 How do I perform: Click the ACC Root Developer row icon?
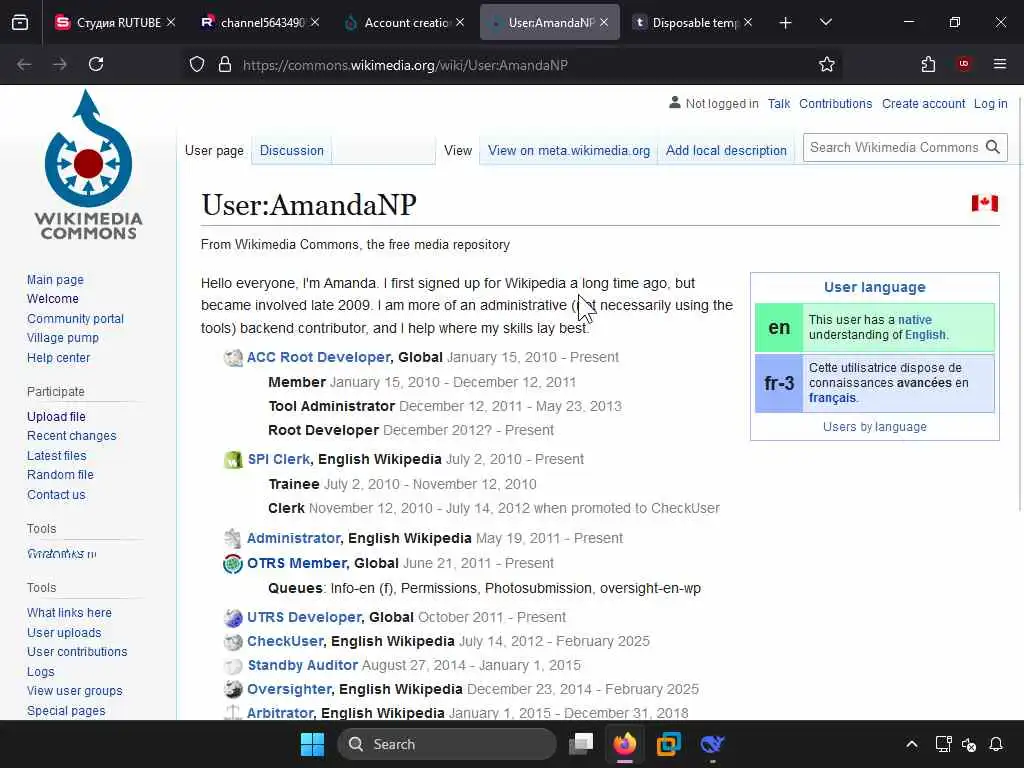pos(233,358)
